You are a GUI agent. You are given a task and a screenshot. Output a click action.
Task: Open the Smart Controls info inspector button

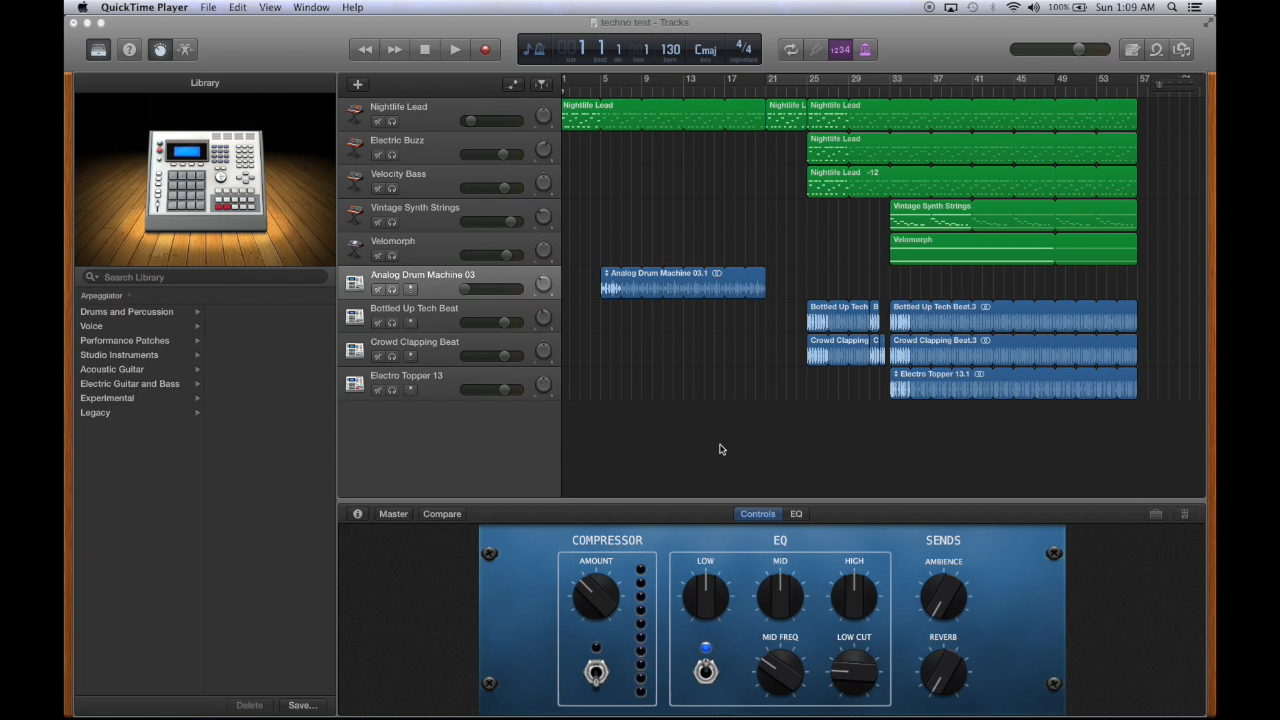pos(357,514)
